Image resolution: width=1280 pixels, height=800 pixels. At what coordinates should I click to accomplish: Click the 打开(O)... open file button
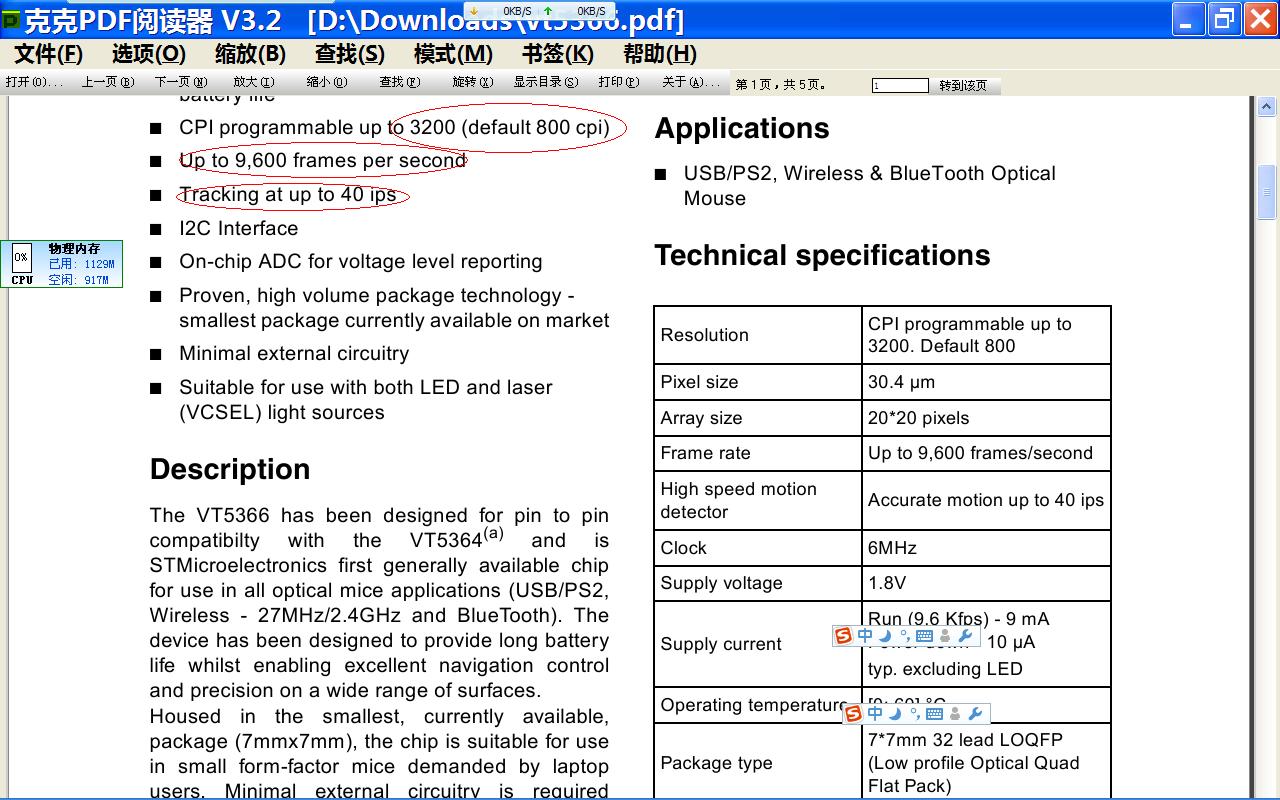(x=34, y=83)
